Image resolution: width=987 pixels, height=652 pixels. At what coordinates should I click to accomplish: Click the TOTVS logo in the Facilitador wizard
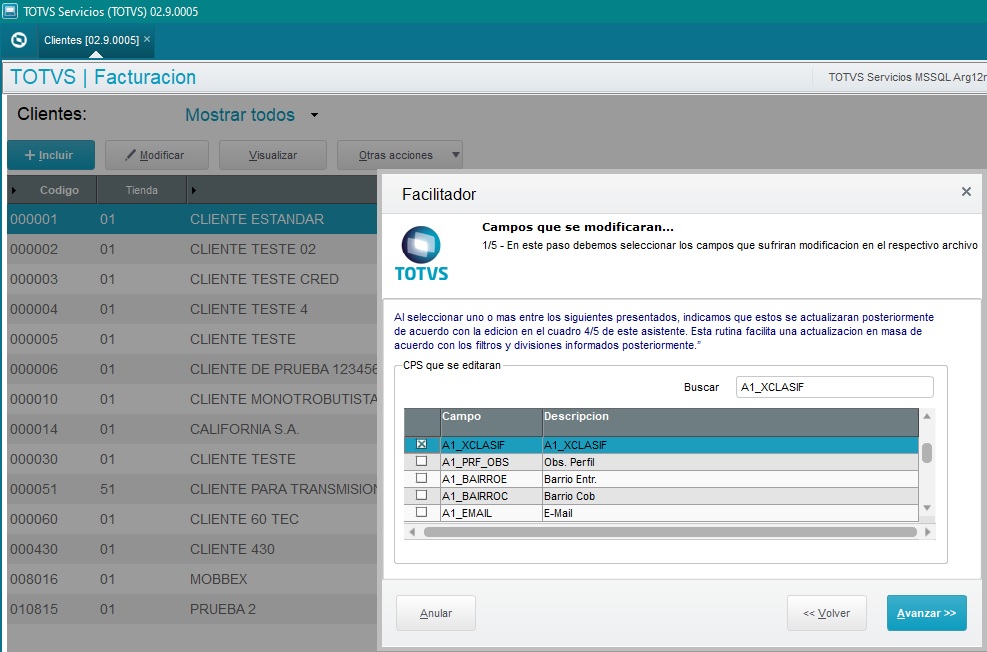coord(421,253)
